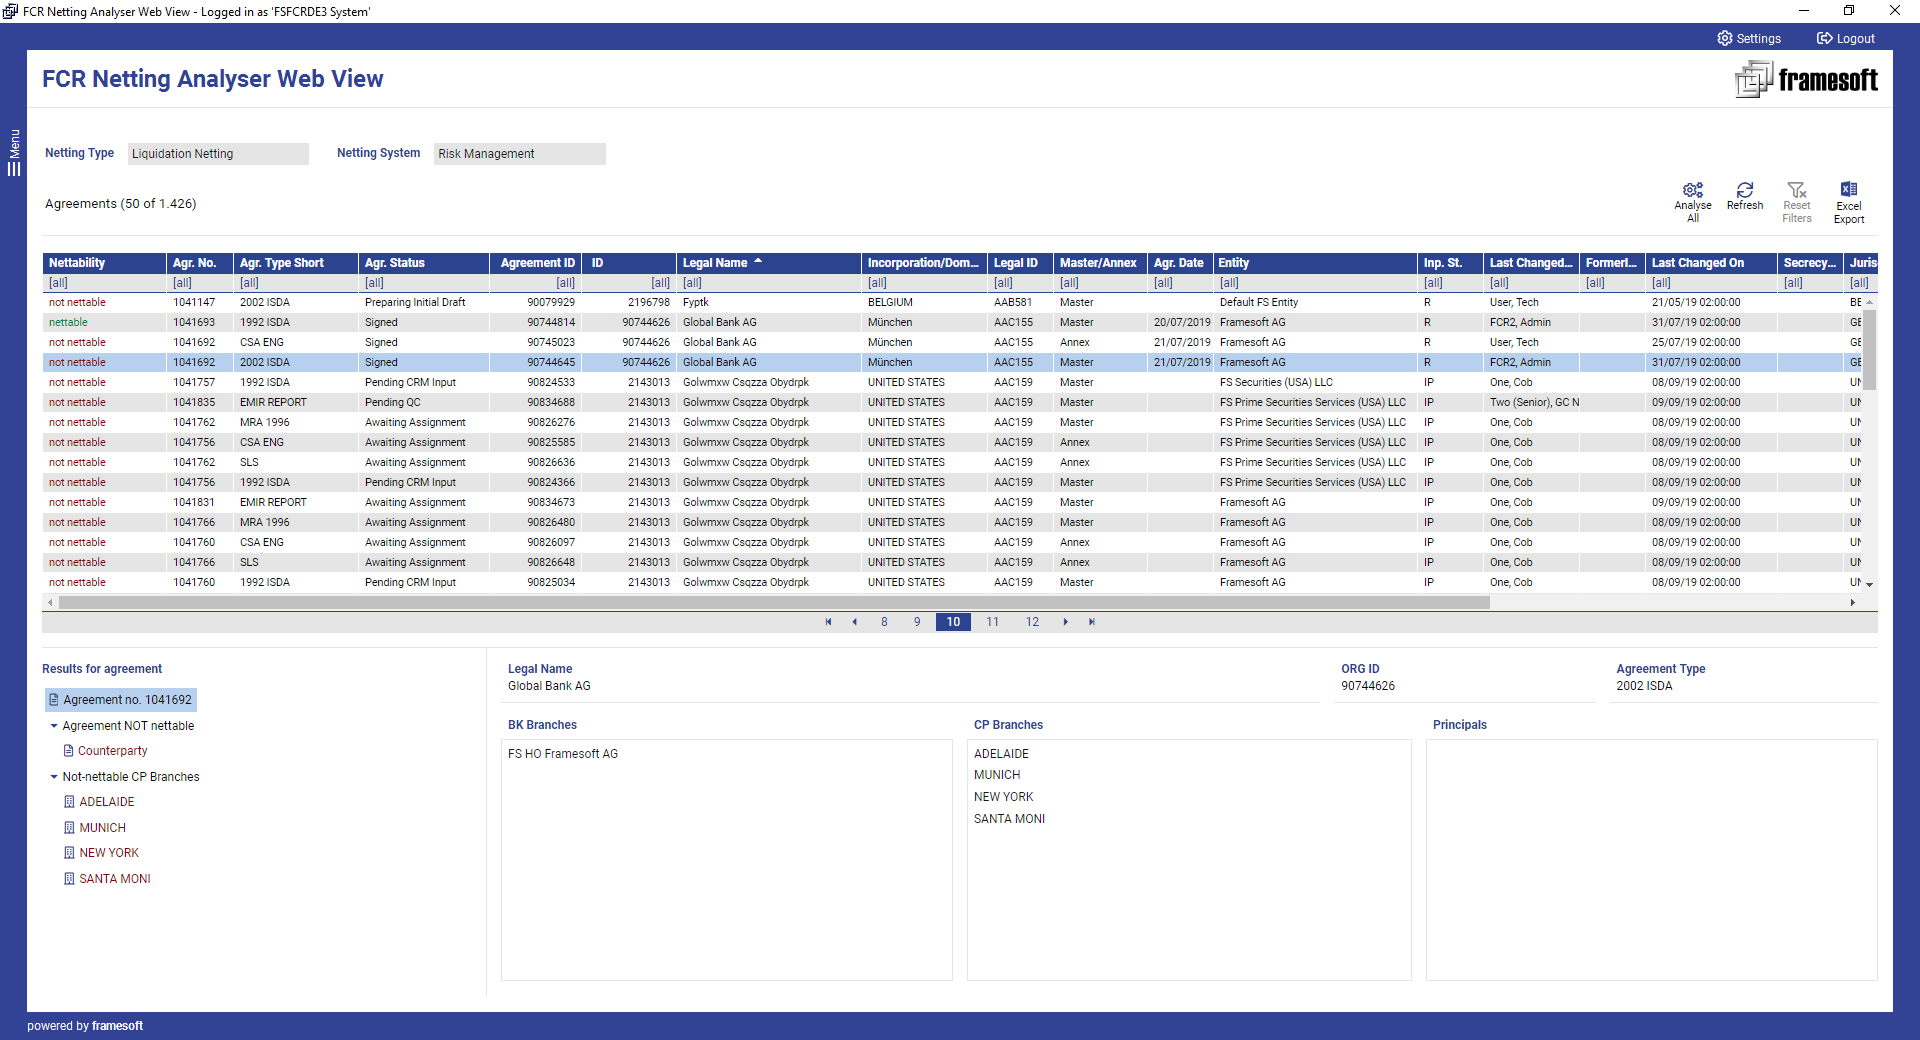Collapse the Not-nettable CP Branches node
This screenshot has height=1040, width=1920.
[x=54, y=777]
